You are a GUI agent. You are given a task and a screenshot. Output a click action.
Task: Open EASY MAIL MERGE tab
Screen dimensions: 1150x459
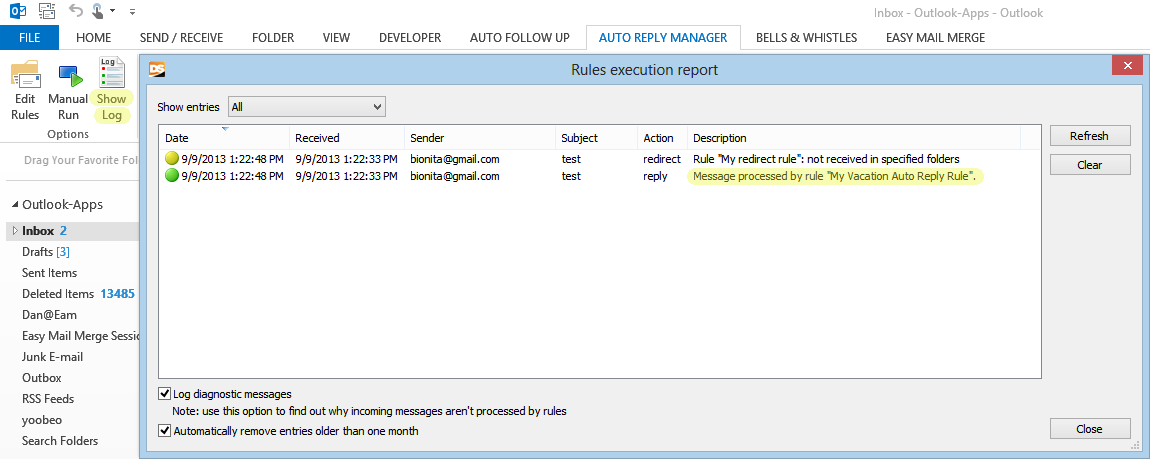(935, 37)
